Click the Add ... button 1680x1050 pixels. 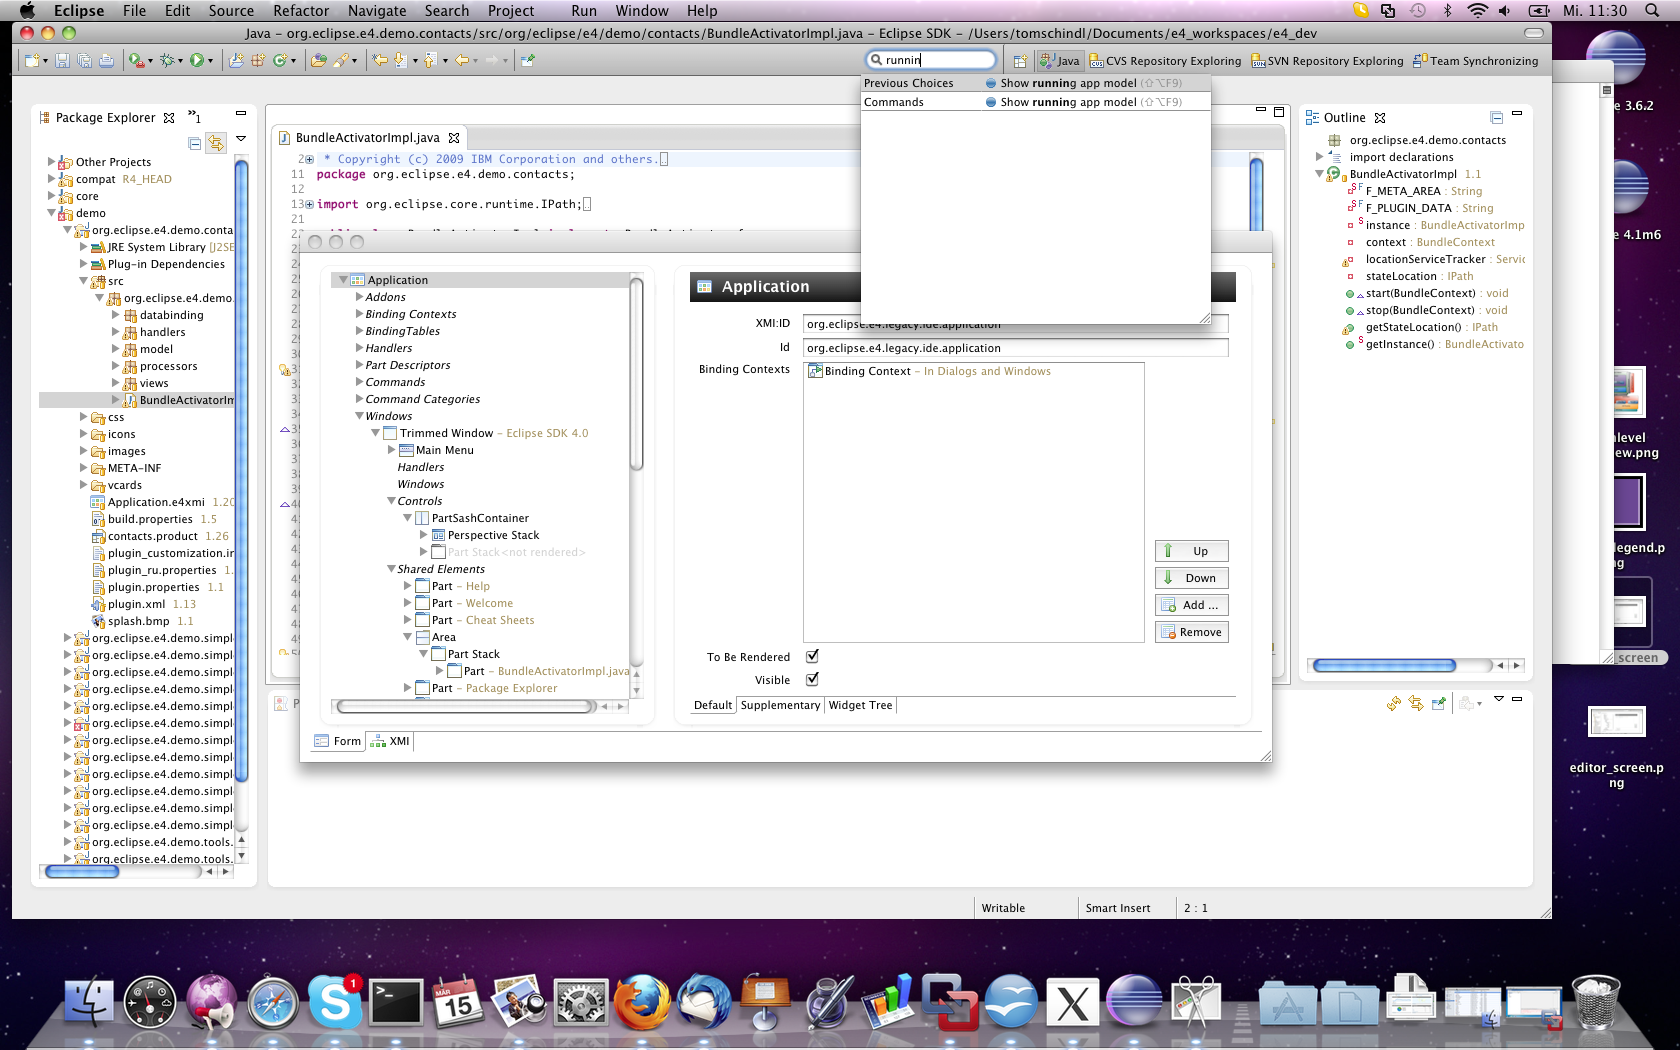1191,605
